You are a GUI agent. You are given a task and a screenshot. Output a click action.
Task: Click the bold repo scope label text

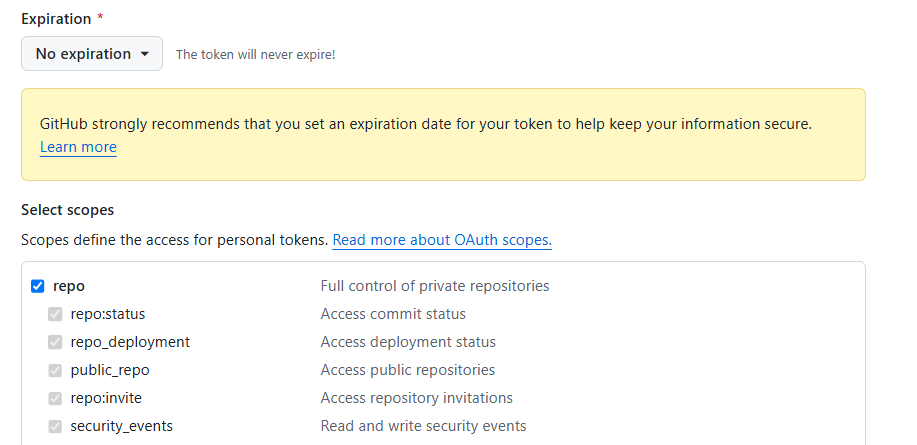pos(69,286)
